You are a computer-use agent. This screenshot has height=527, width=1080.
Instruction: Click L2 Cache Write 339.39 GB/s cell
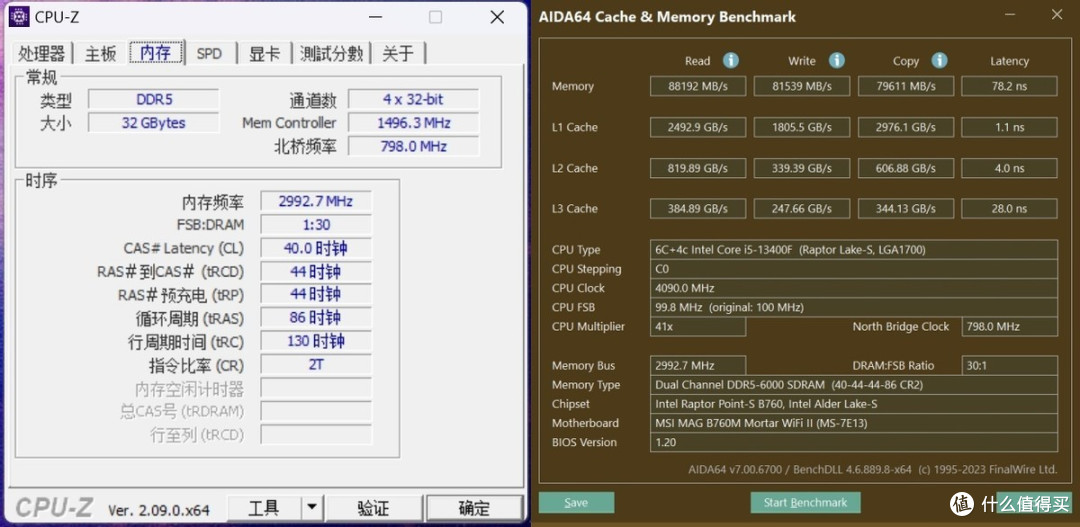click(802, 168)
